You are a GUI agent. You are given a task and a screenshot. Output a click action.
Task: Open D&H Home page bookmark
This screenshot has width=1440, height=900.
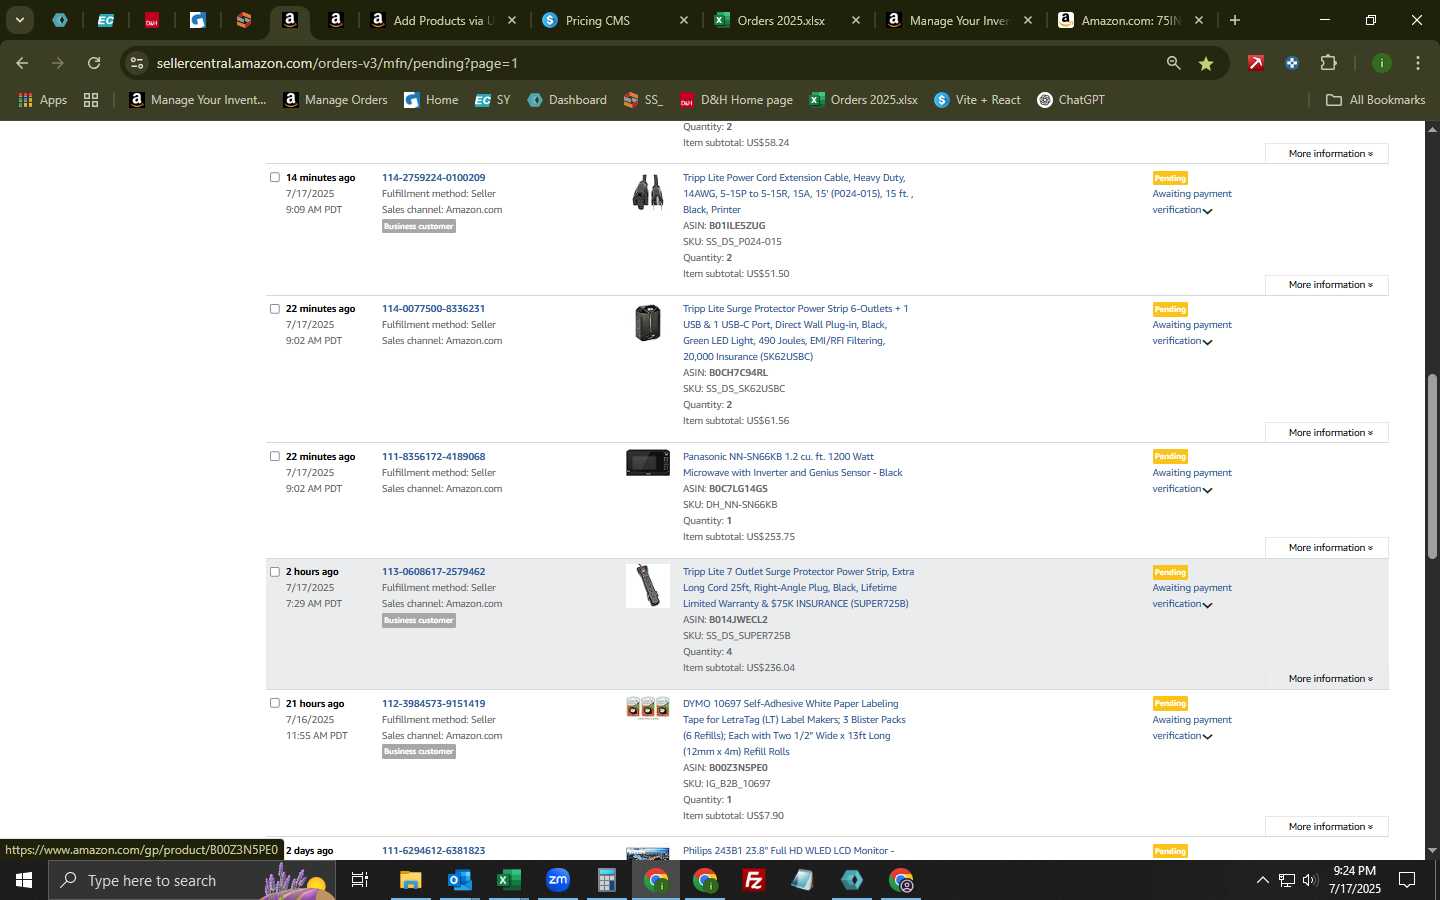point(736,100)
